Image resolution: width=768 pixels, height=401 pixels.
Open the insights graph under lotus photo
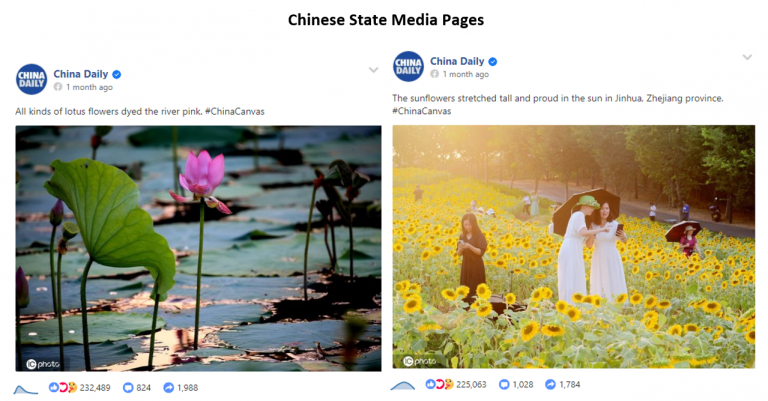tap(25, 390)
